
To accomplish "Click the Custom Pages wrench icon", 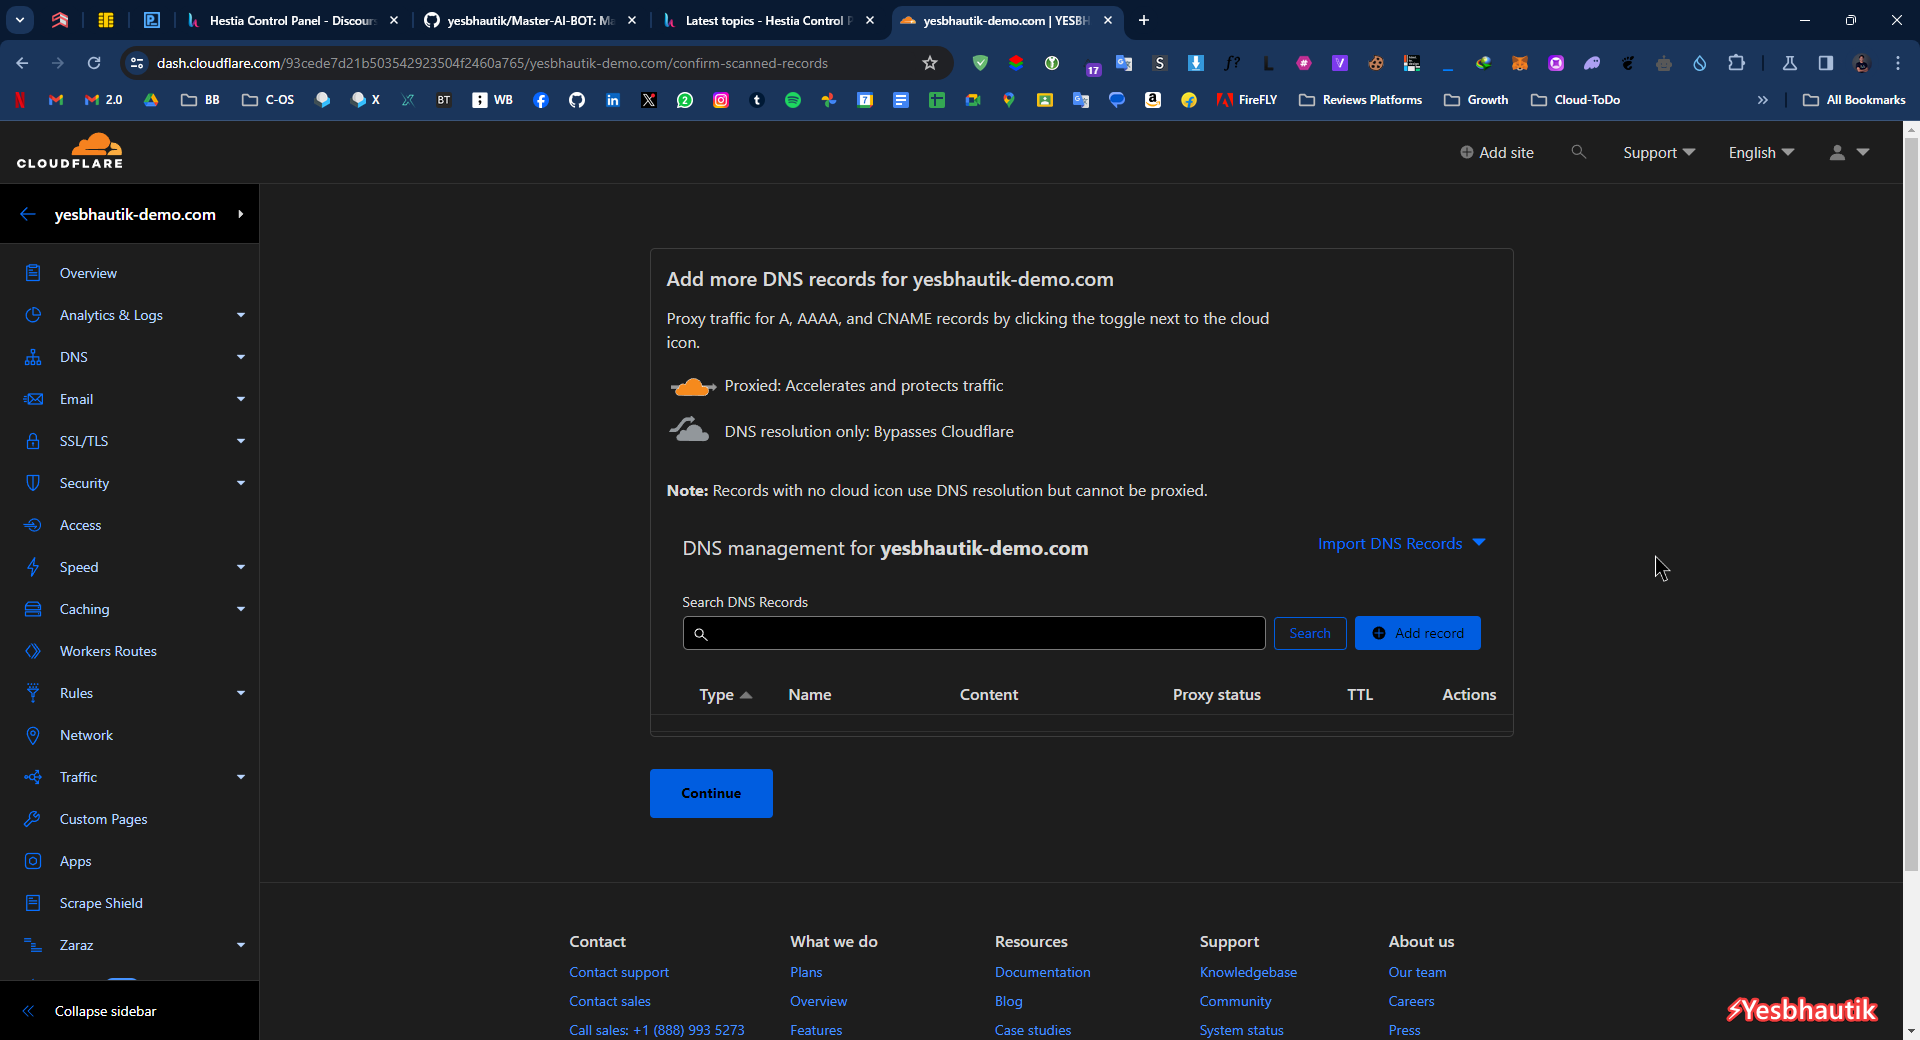I will click(33, 819).
